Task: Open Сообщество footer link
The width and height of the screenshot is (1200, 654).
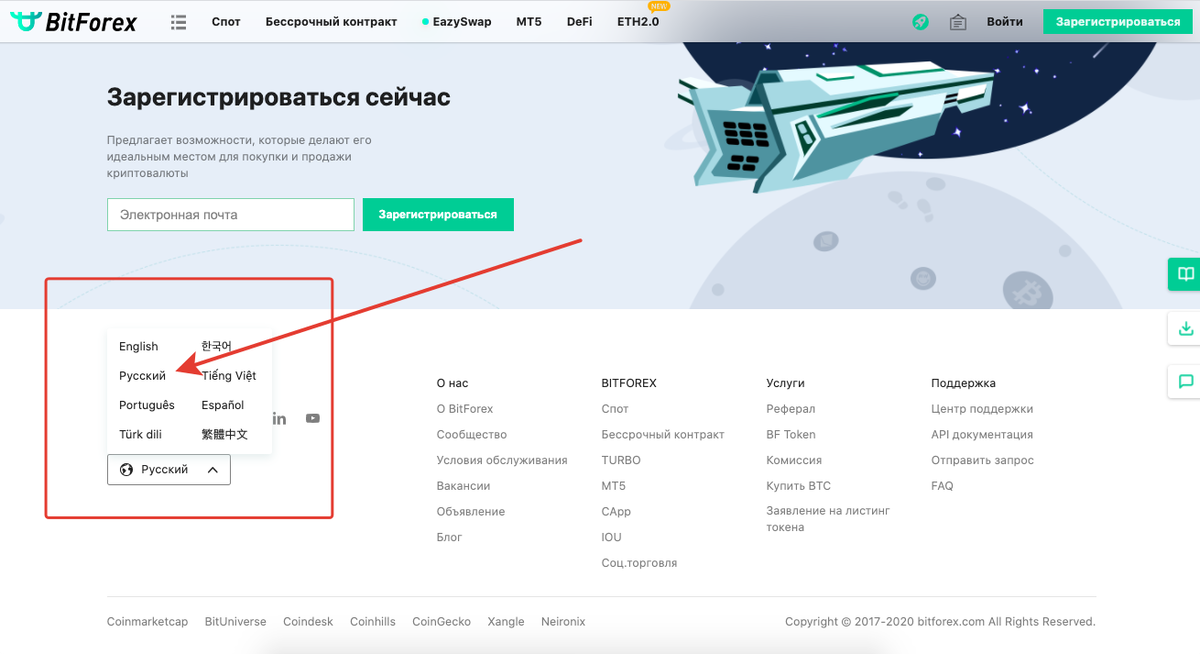Action: tap(472, 435)
